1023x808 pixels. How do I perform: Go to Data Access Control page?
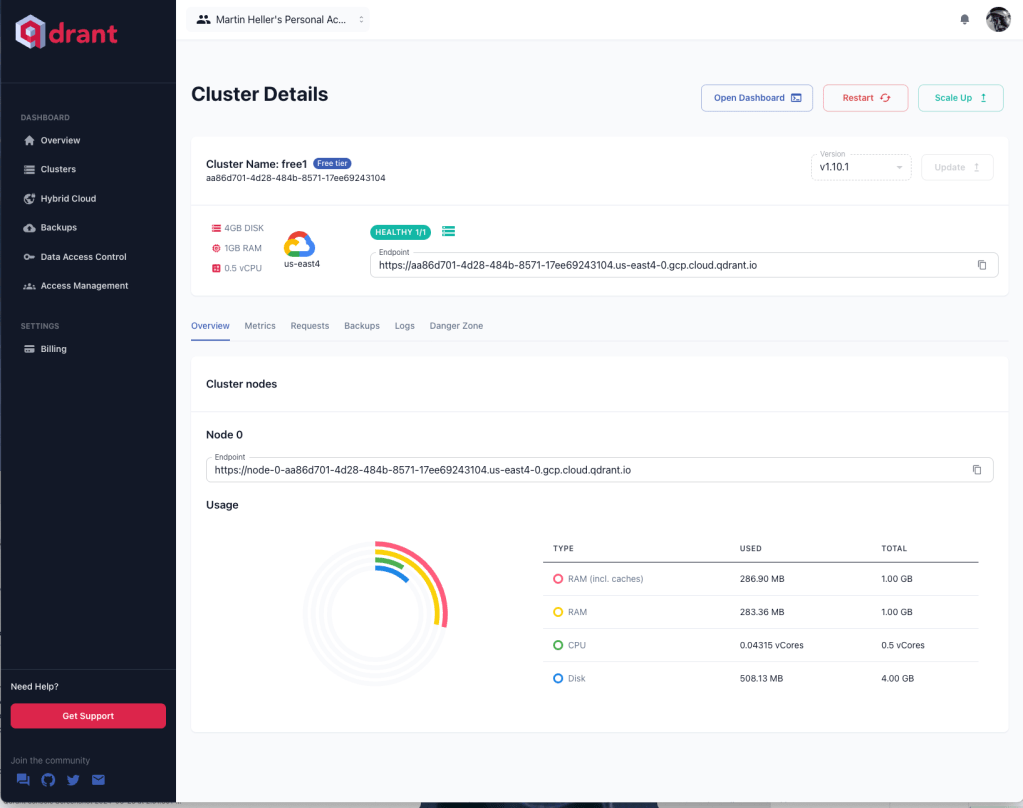point(84,256)
